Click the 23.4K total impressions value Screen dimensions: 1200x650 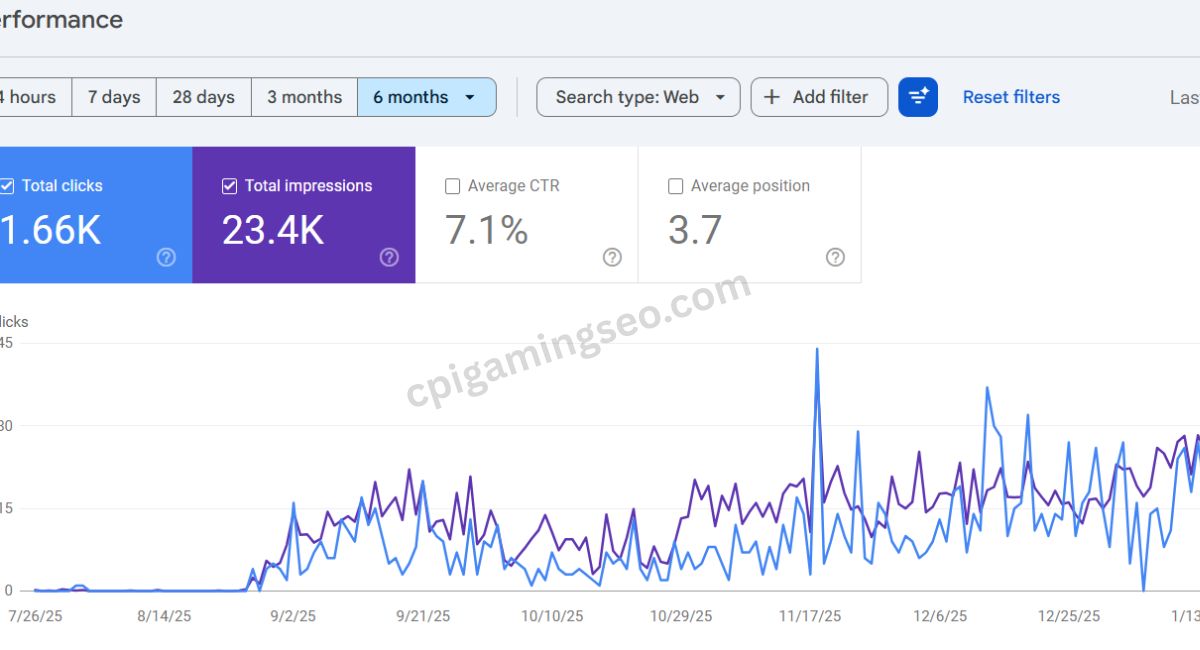273,230
